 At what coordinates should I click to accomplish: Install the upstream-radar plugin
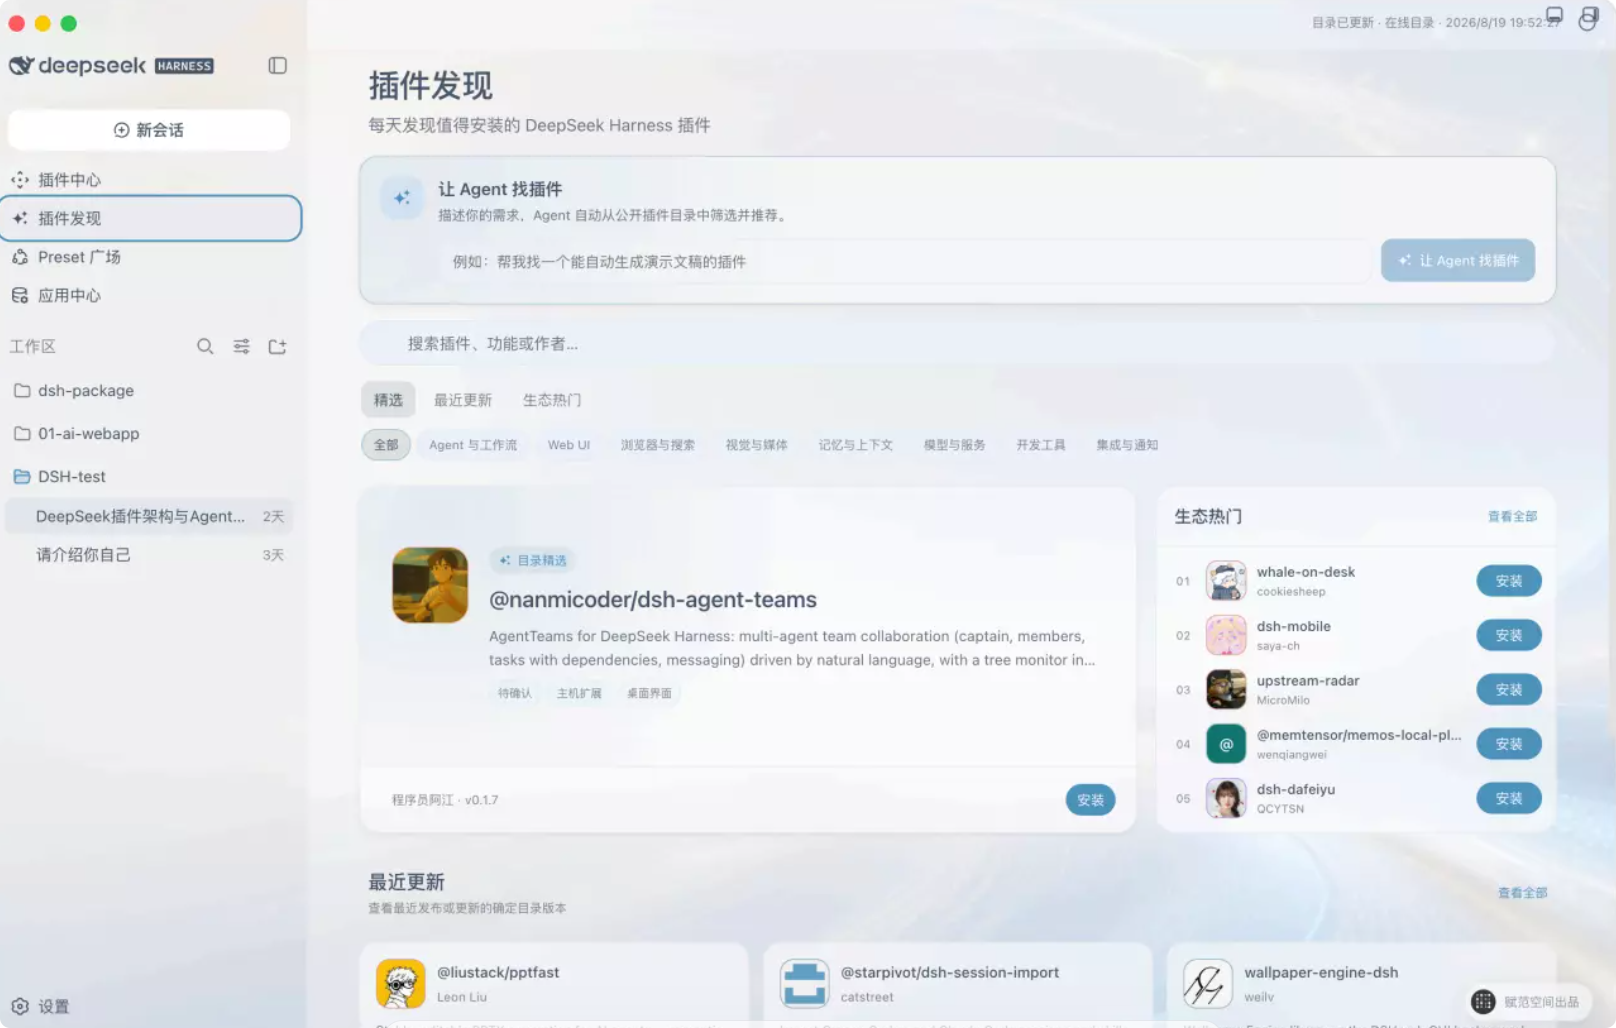(1509, 690)
